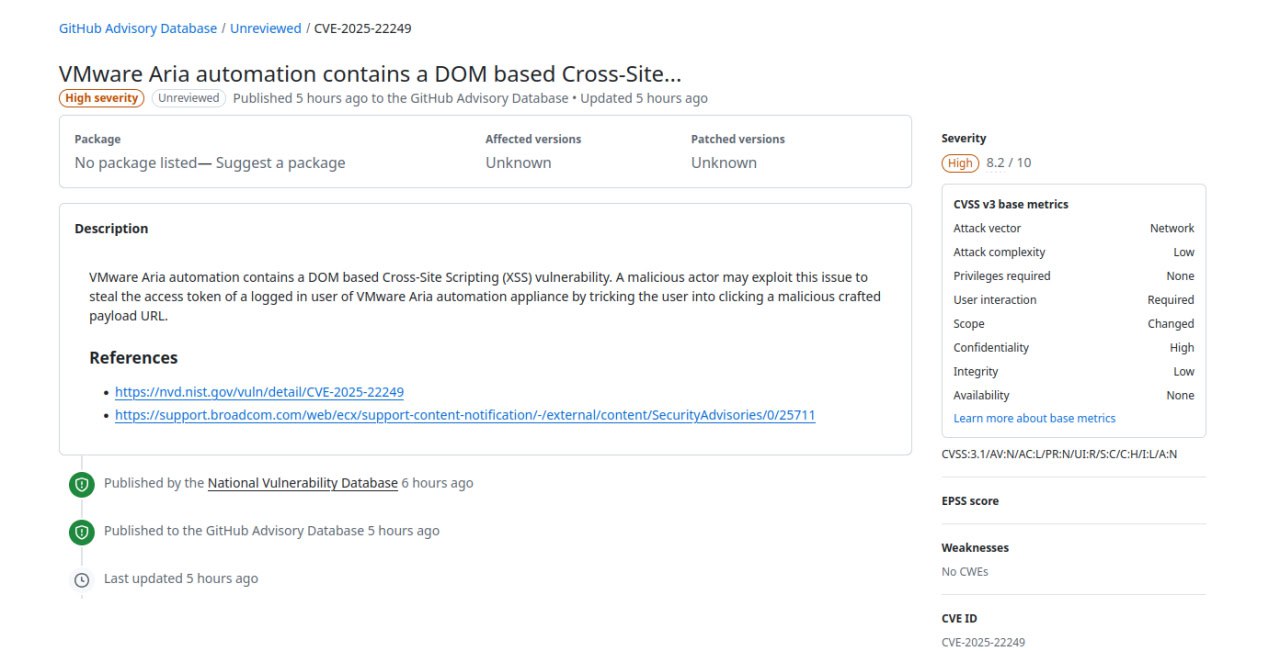Open the National Vulnerability Database link
This screenshot has width=1280, height=651.
[303, 483]
